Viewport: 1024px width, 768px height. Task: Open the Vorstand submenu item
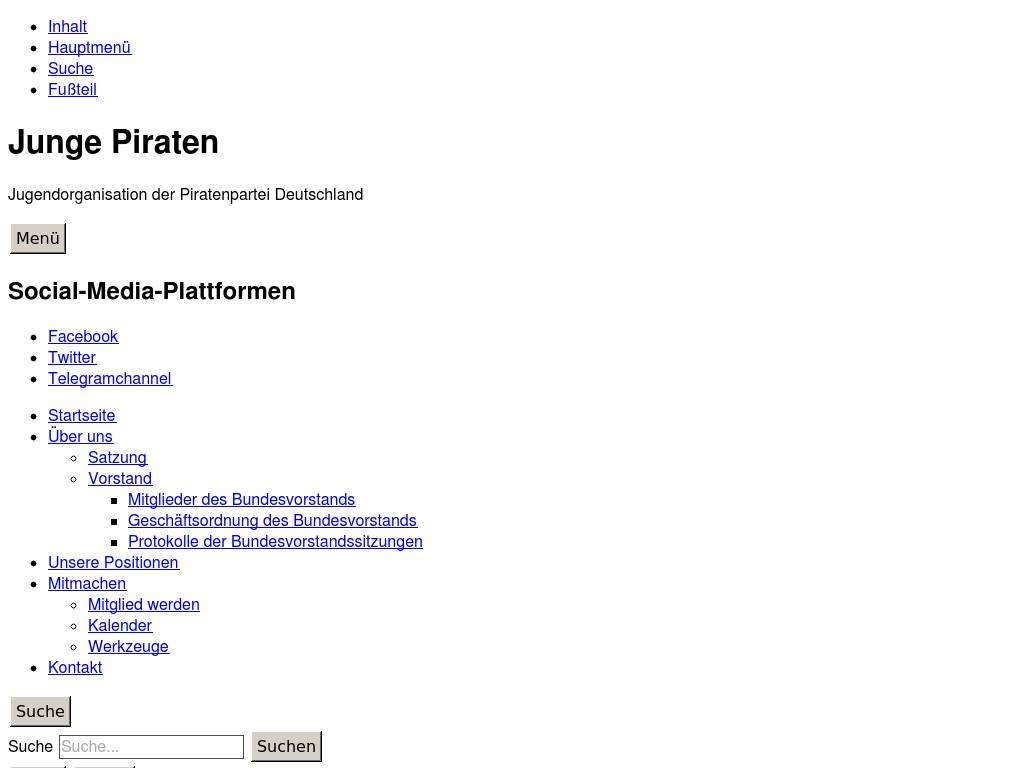(x=120, y=478)
